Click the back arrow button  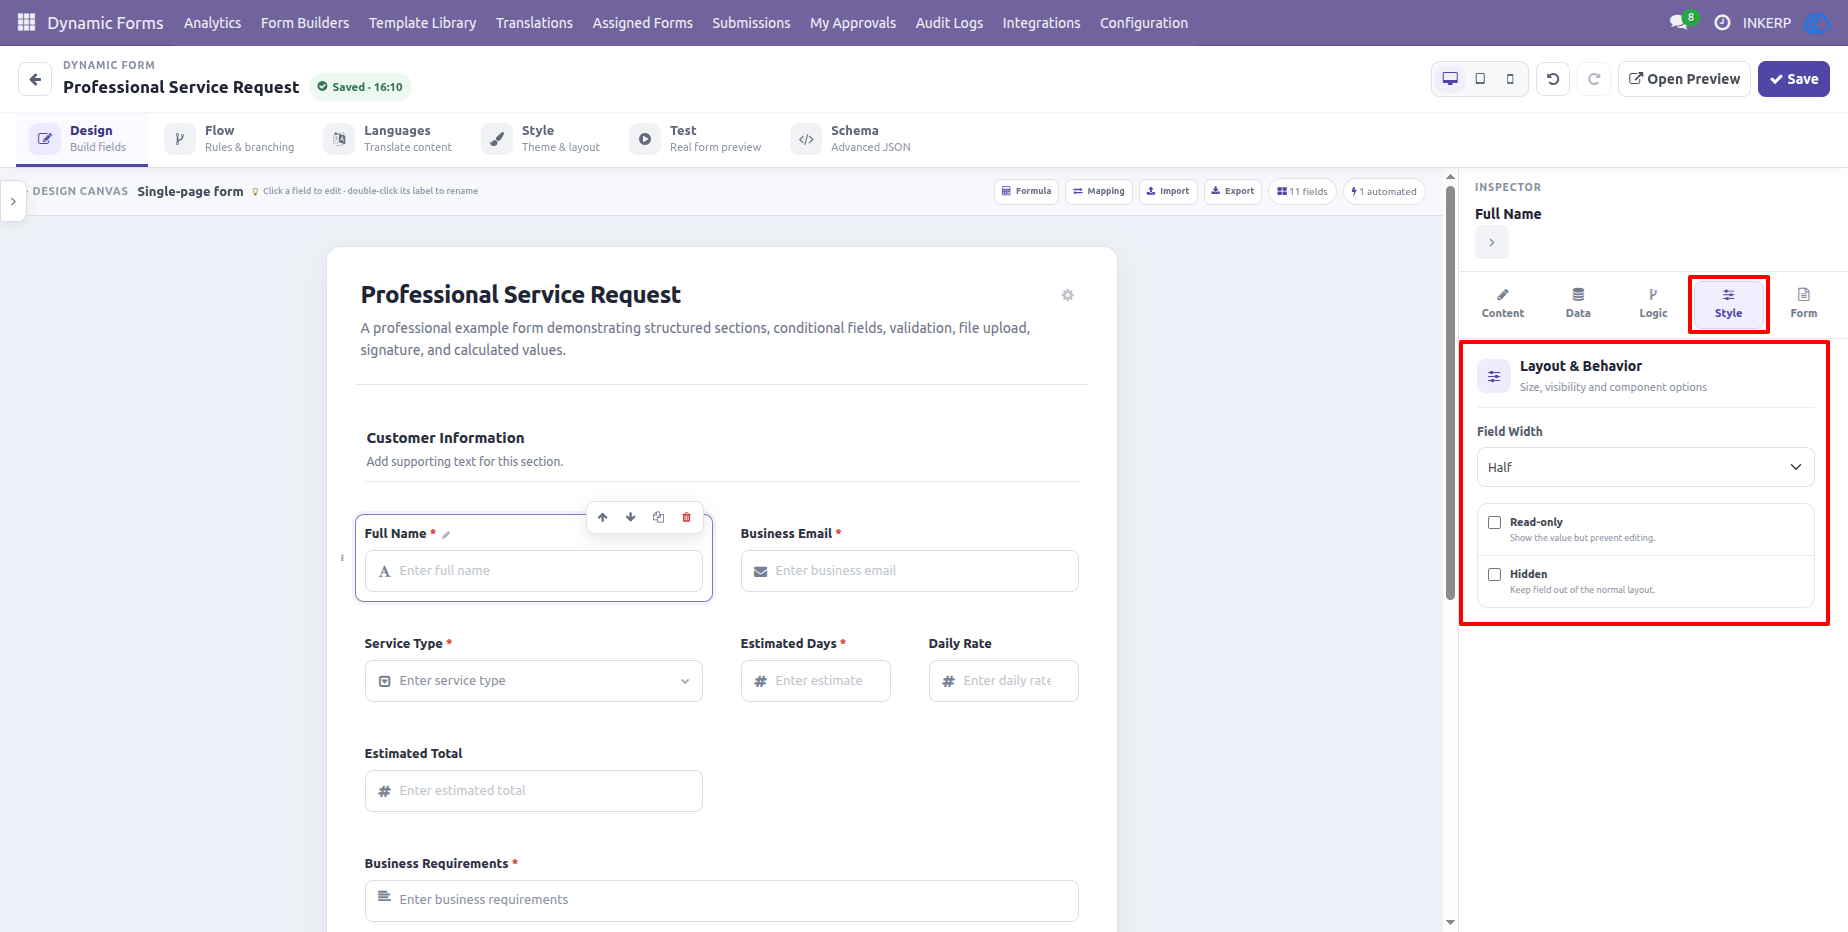(35, 79)
